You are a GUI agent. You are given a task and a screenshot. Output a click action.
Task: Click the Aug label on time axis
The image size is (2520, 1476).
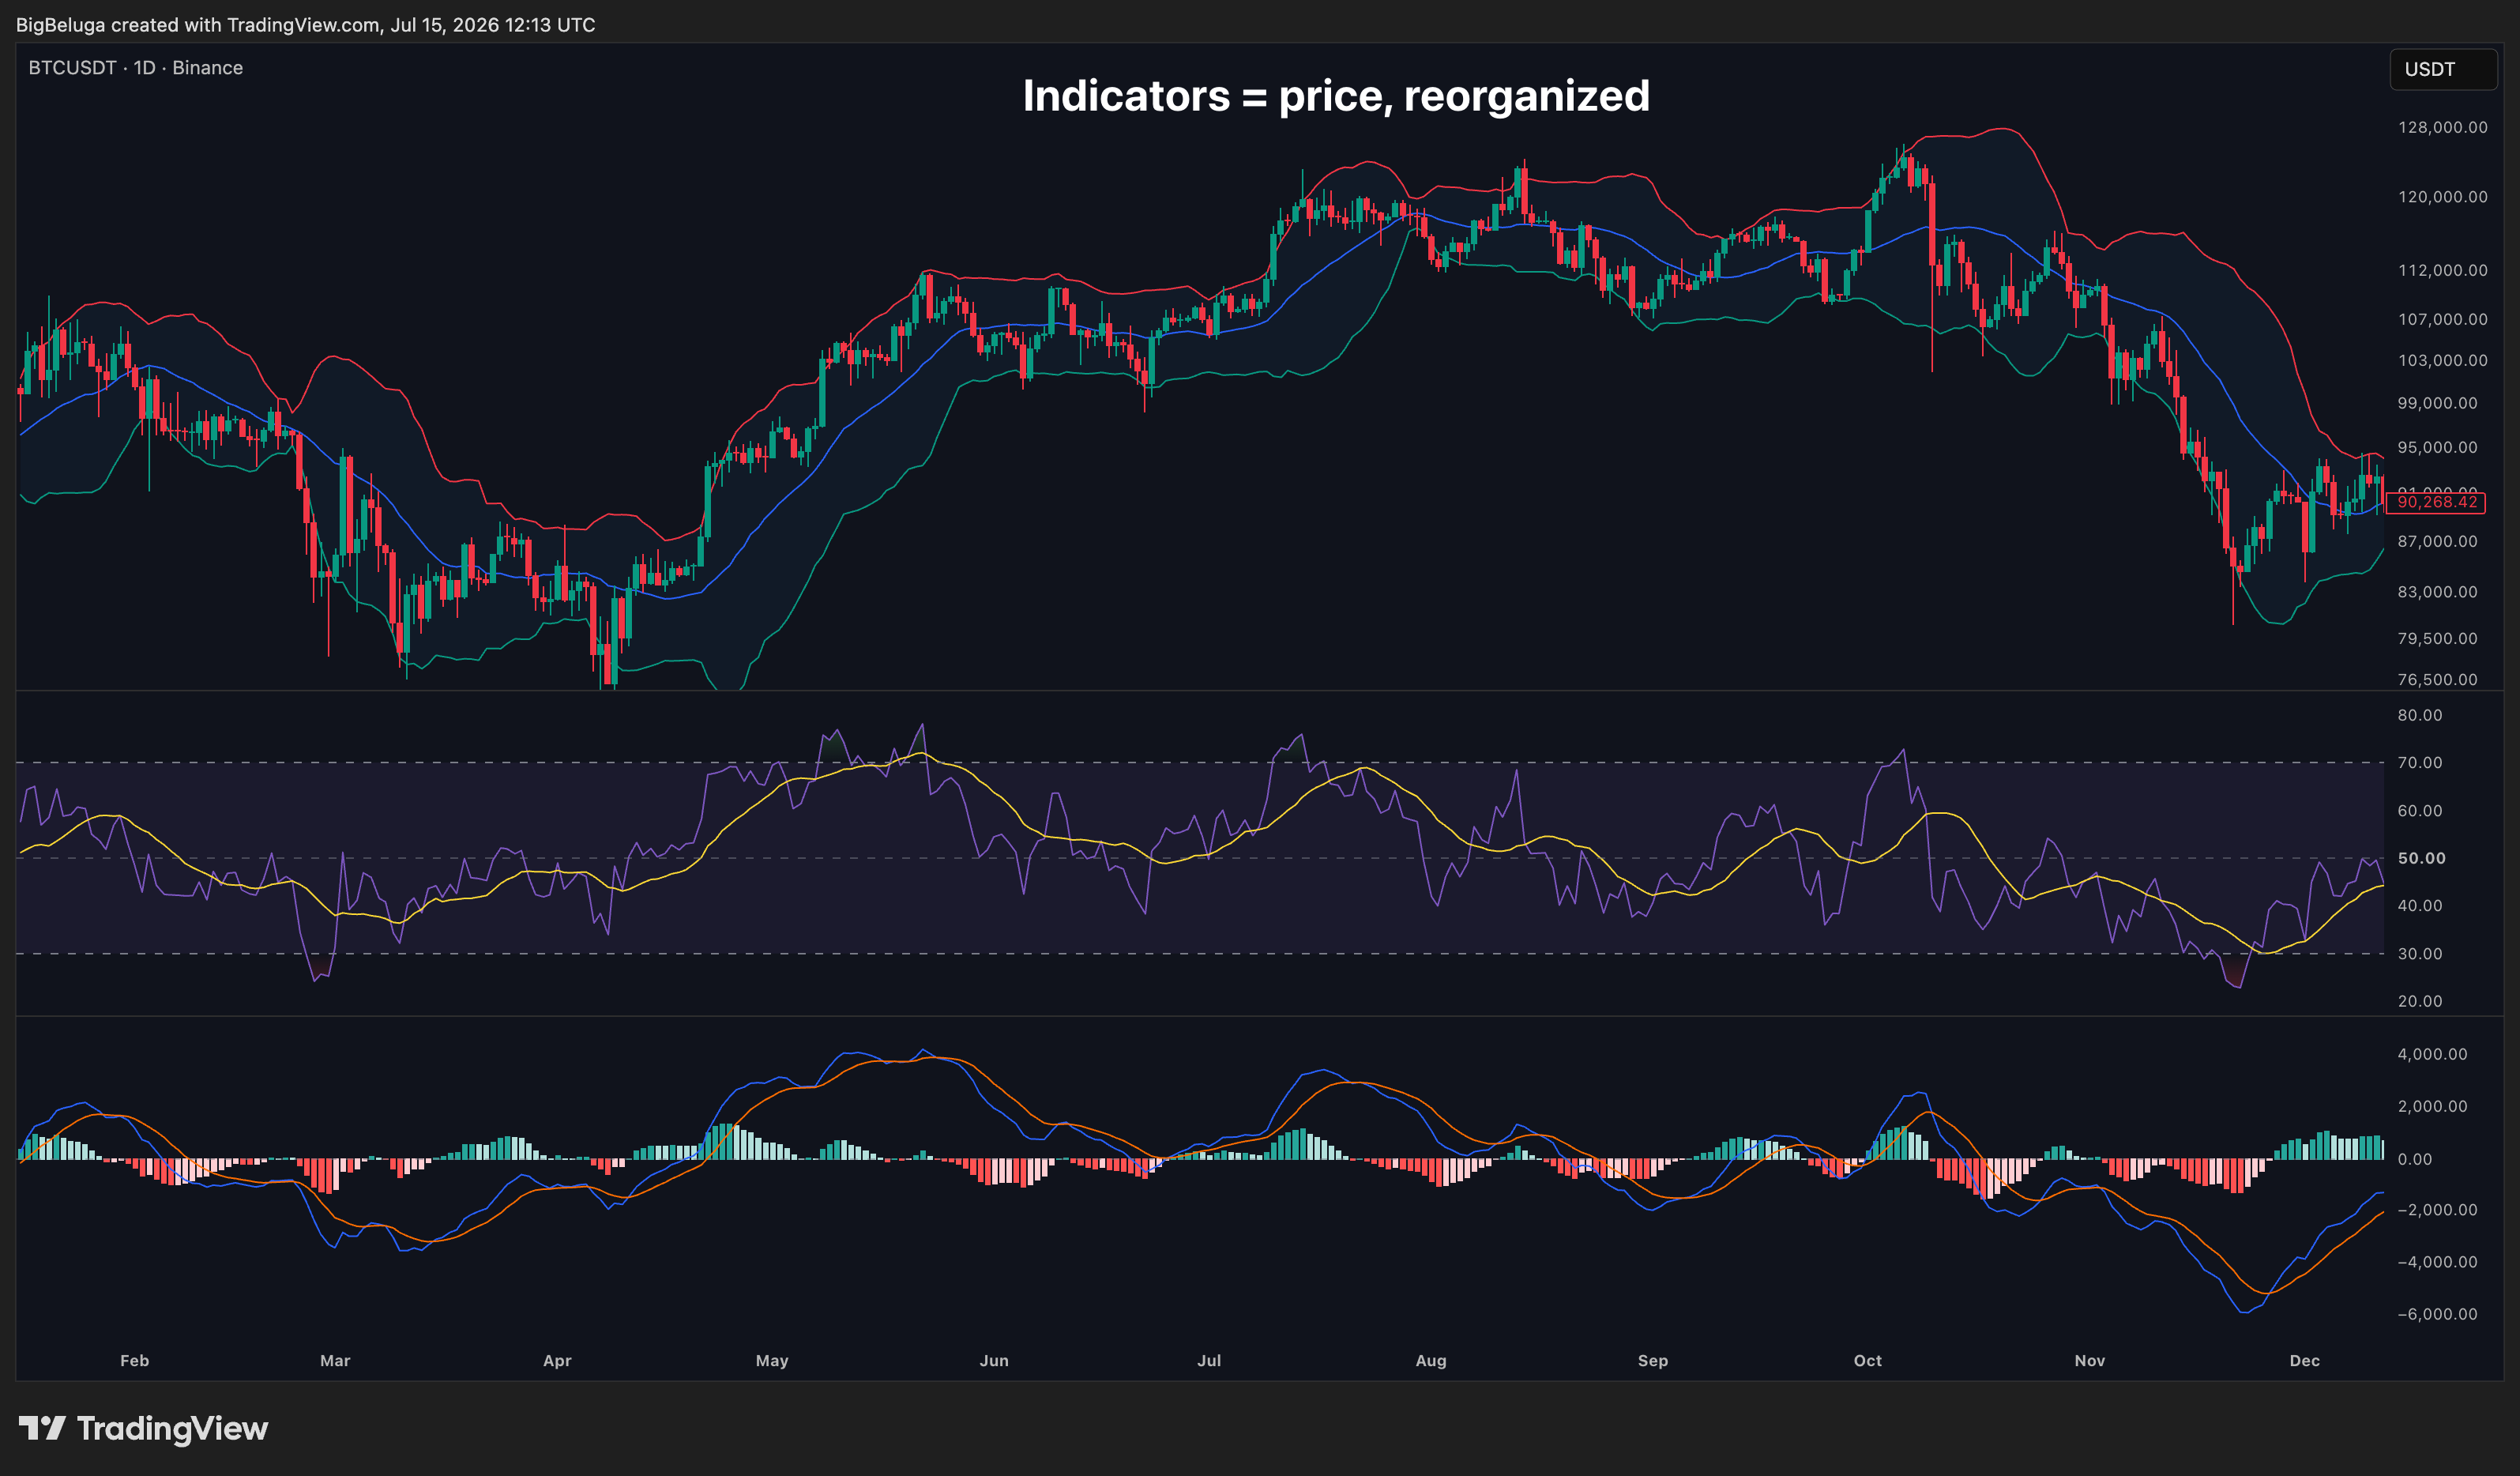click(1431, 1361)
